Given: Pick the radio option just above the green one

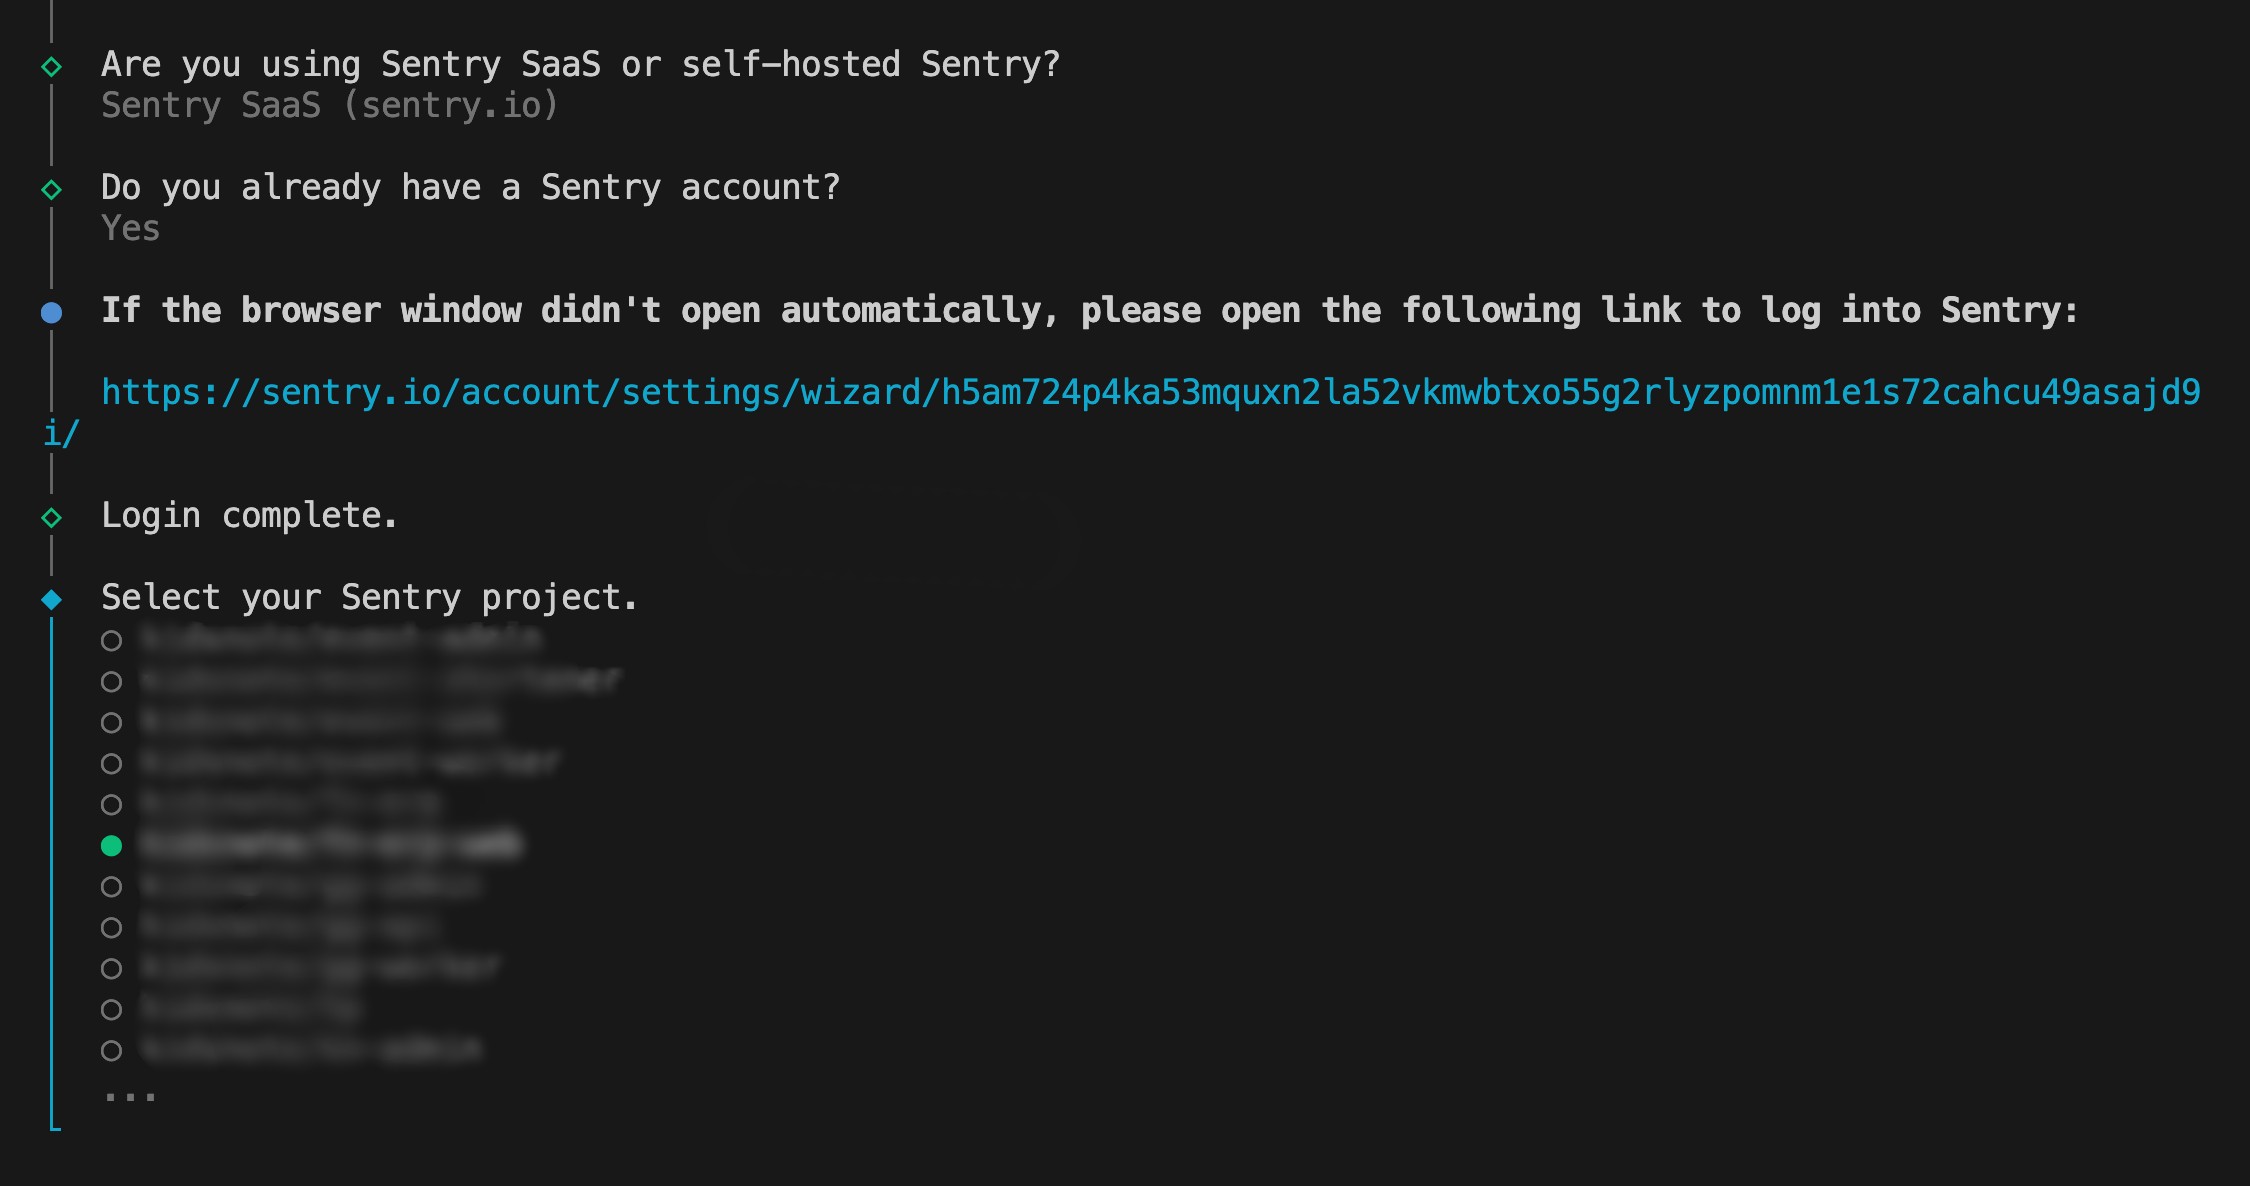Looking at the screenshot, I should pos(112,805).
